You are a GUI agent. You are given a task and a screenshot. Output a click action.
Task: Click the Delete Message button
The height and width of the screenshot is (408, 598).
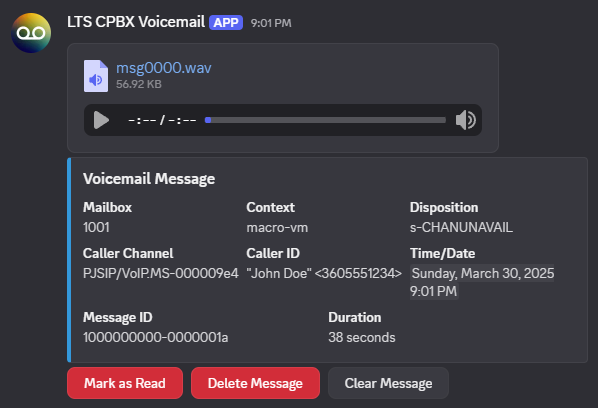pos(255,383)
